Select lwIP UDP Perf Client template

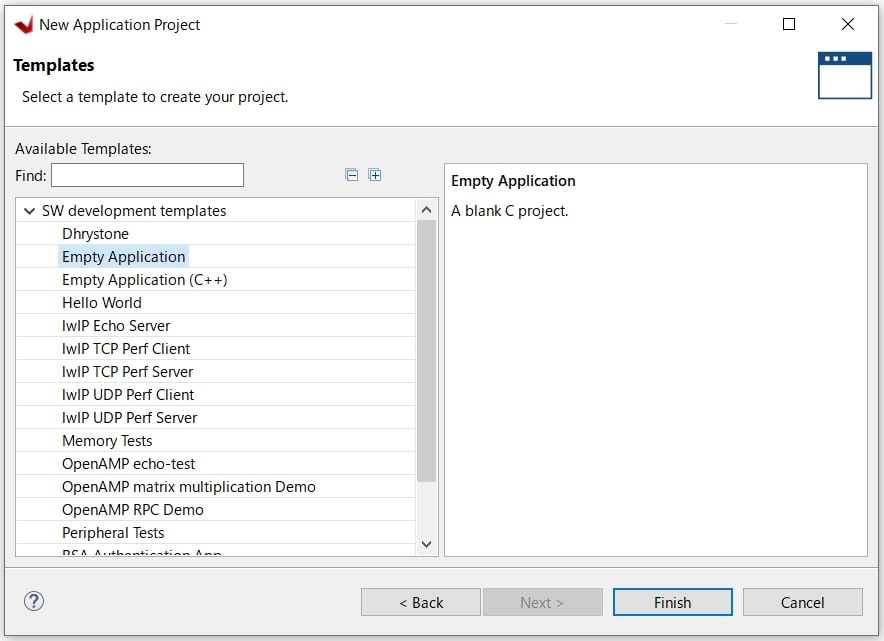(x=128, y=395)
